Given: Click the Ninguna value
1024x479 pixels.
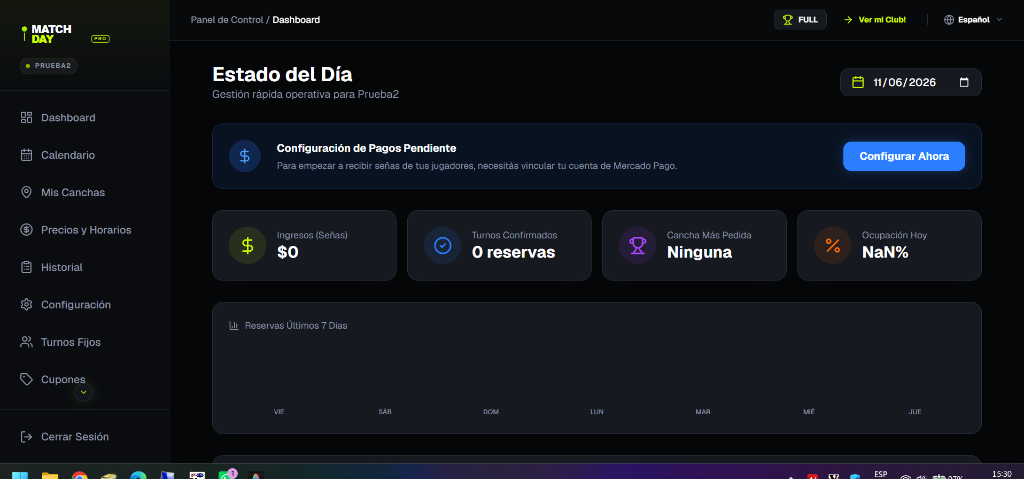Looking at the screenshot, I should [699, 252].
